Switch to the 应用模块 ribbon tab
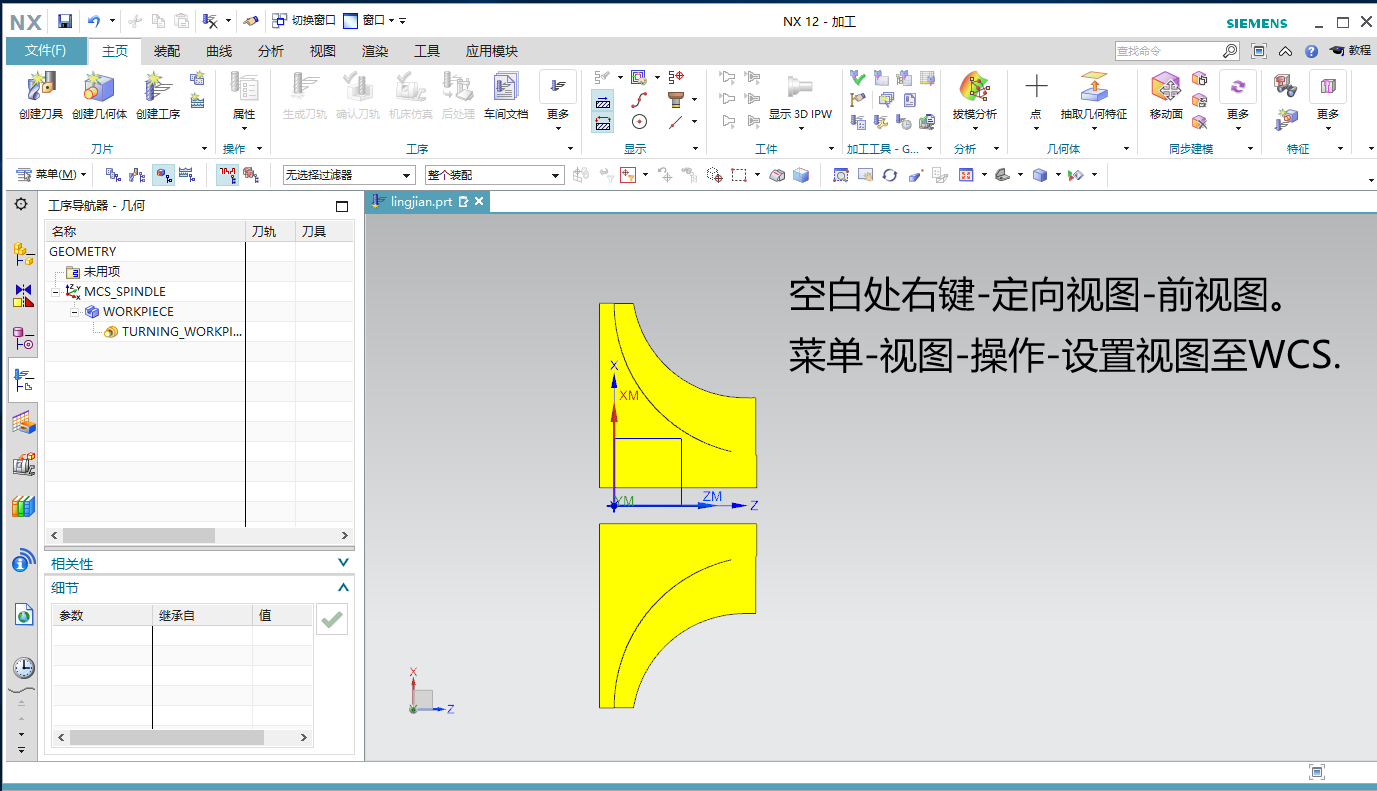Screen dimensions: 1377x791 [x=492, y=51]
